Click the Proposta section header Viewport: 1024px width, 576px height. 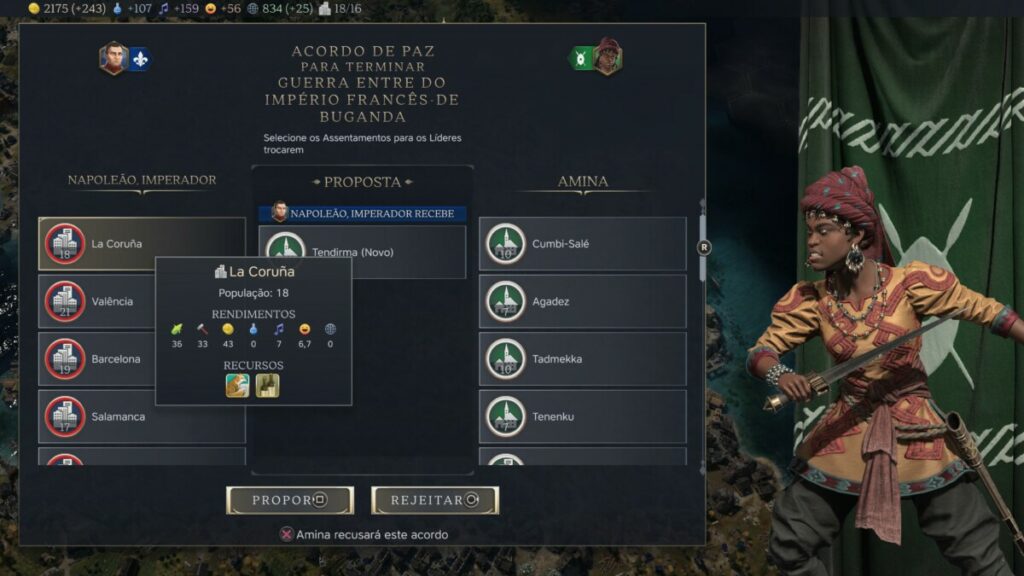click(x=362, y=182)
